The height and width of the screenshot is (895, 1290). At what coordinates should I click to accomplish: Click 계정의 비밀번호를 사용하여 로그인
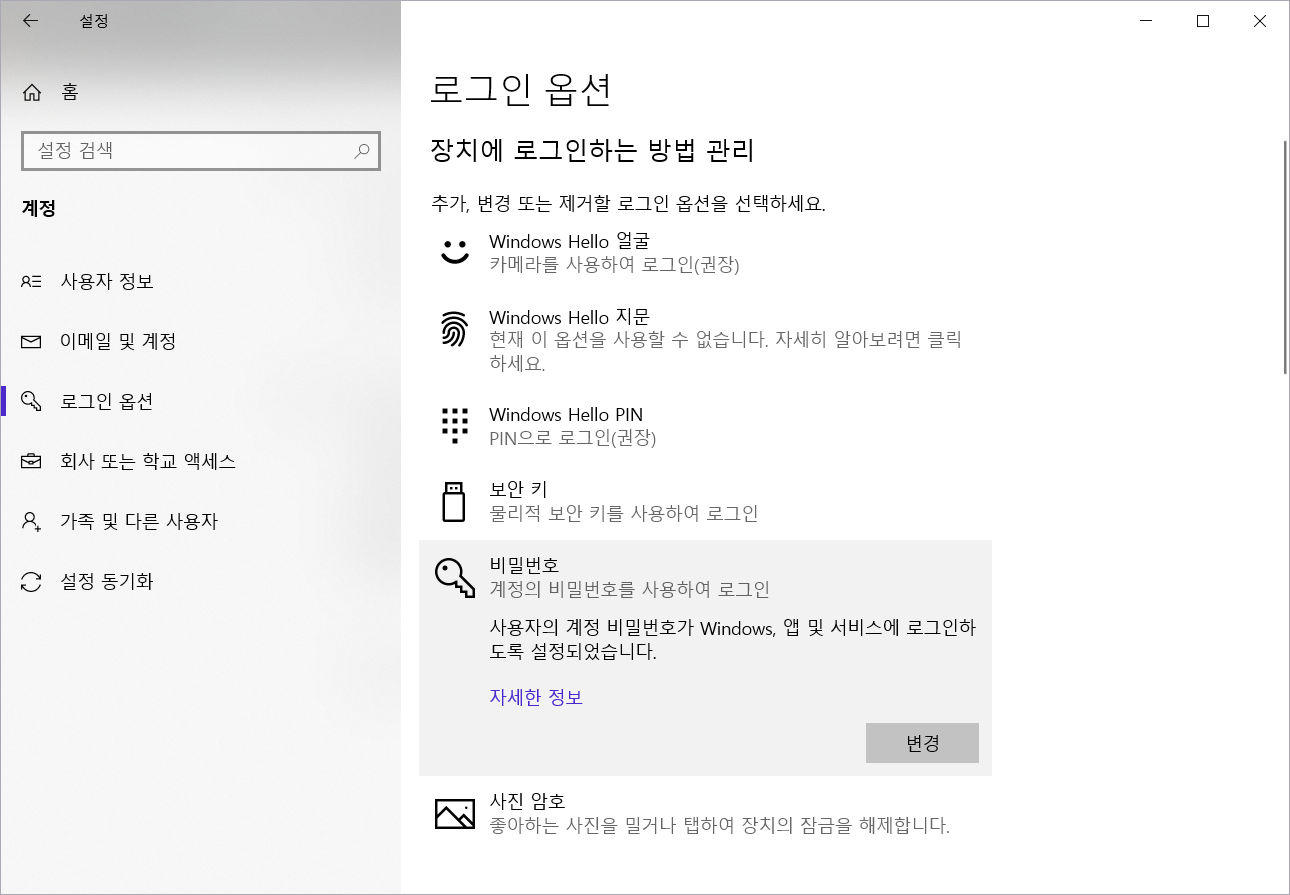point(629,590)
